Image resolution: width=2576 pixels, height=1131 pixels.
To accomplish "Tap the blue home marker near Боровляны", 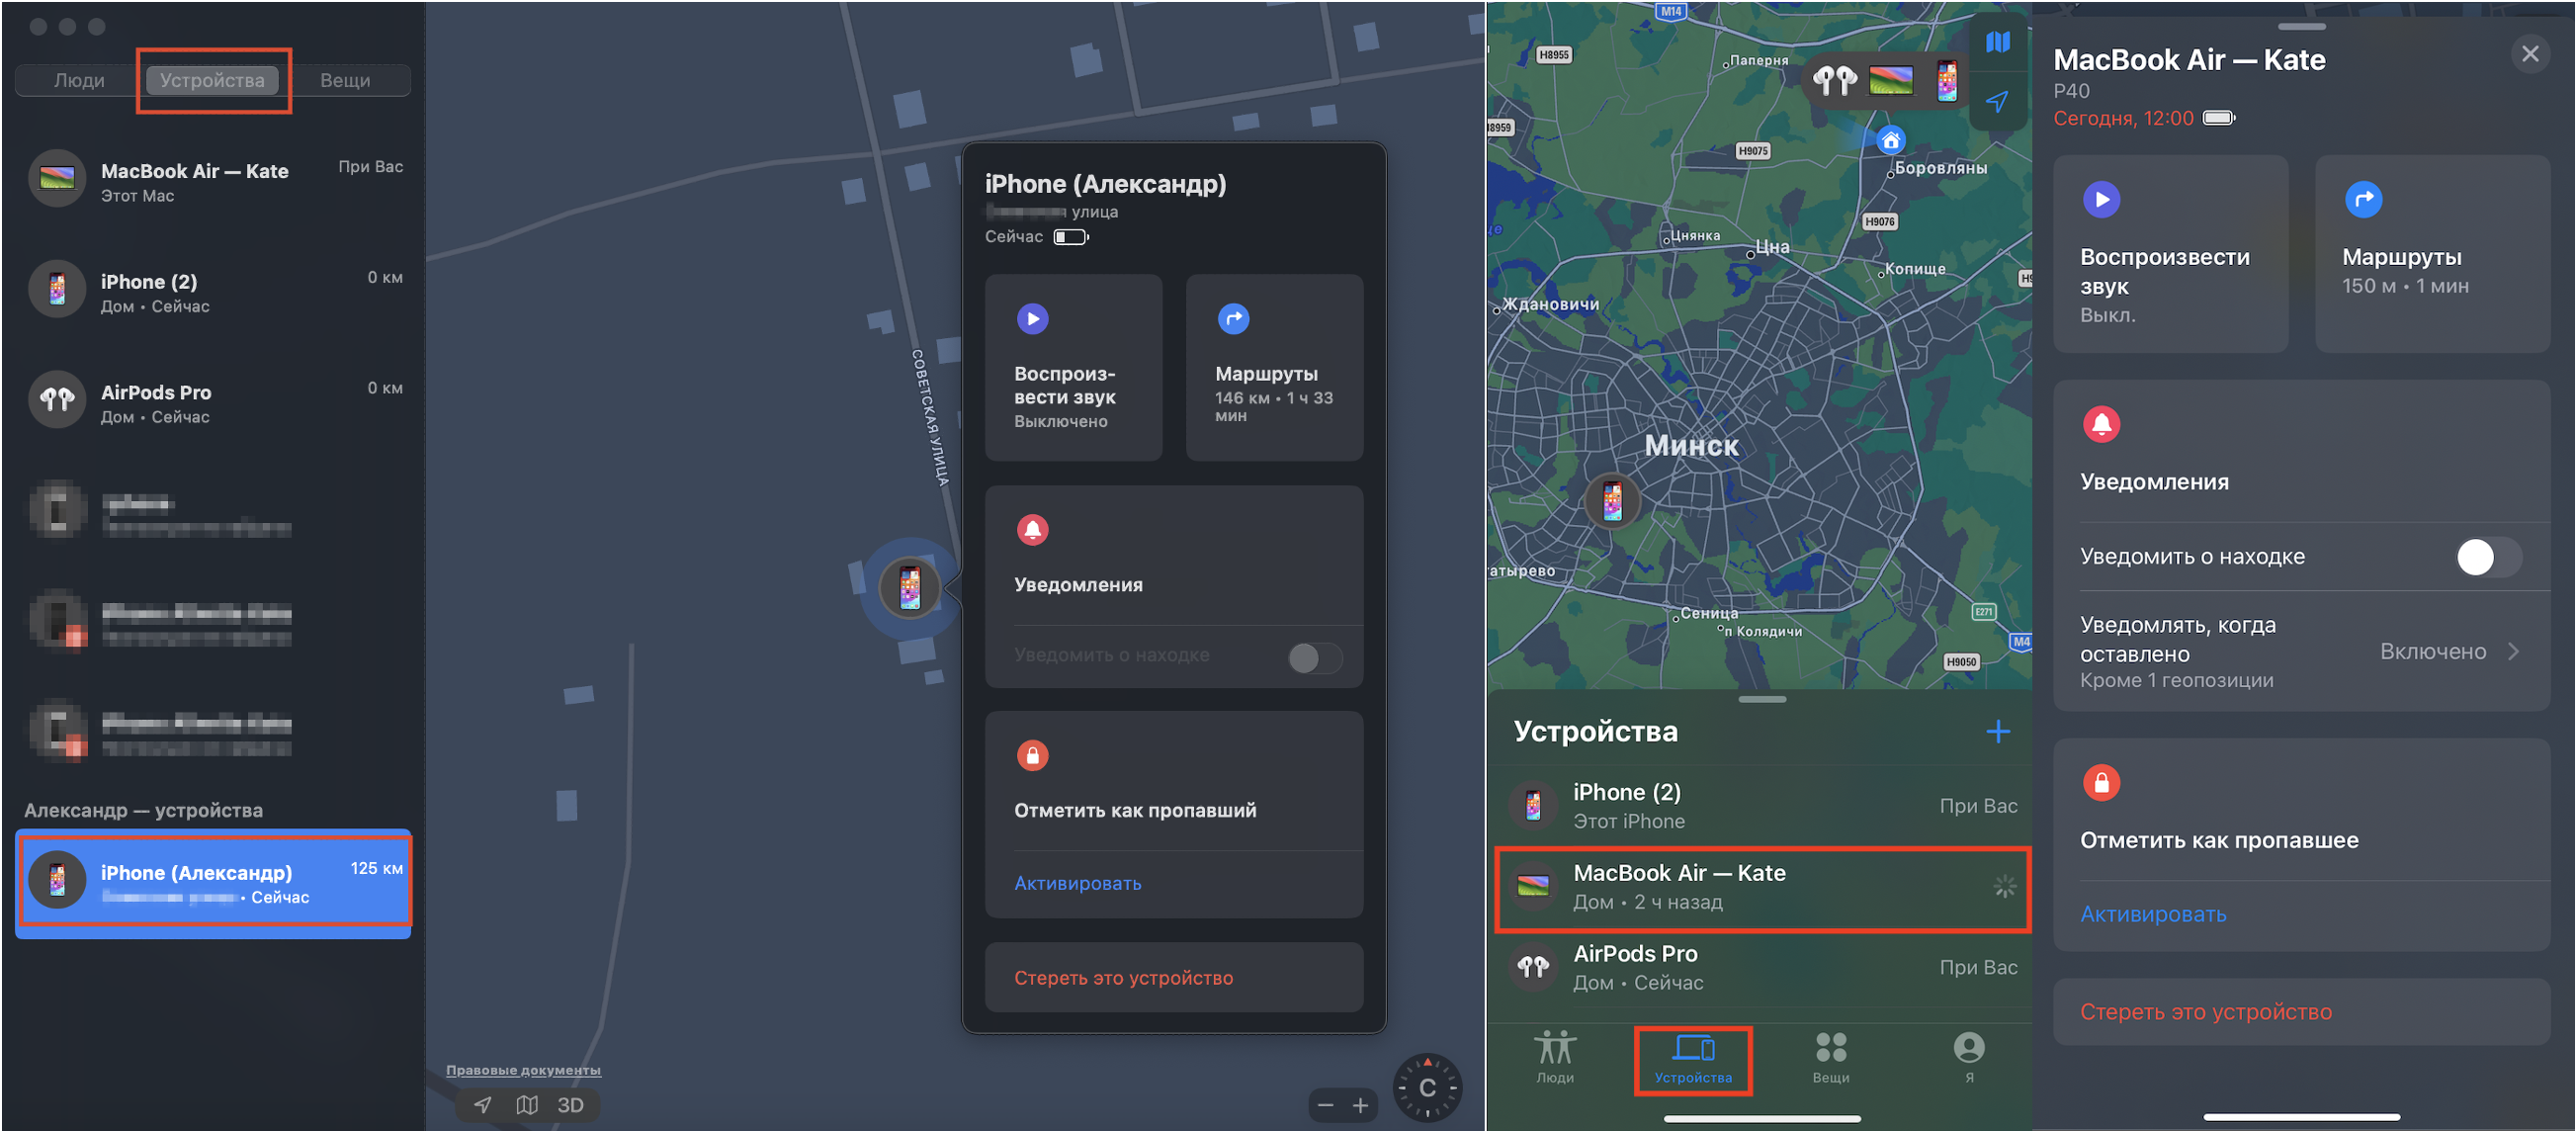I will pos(1890,141).
